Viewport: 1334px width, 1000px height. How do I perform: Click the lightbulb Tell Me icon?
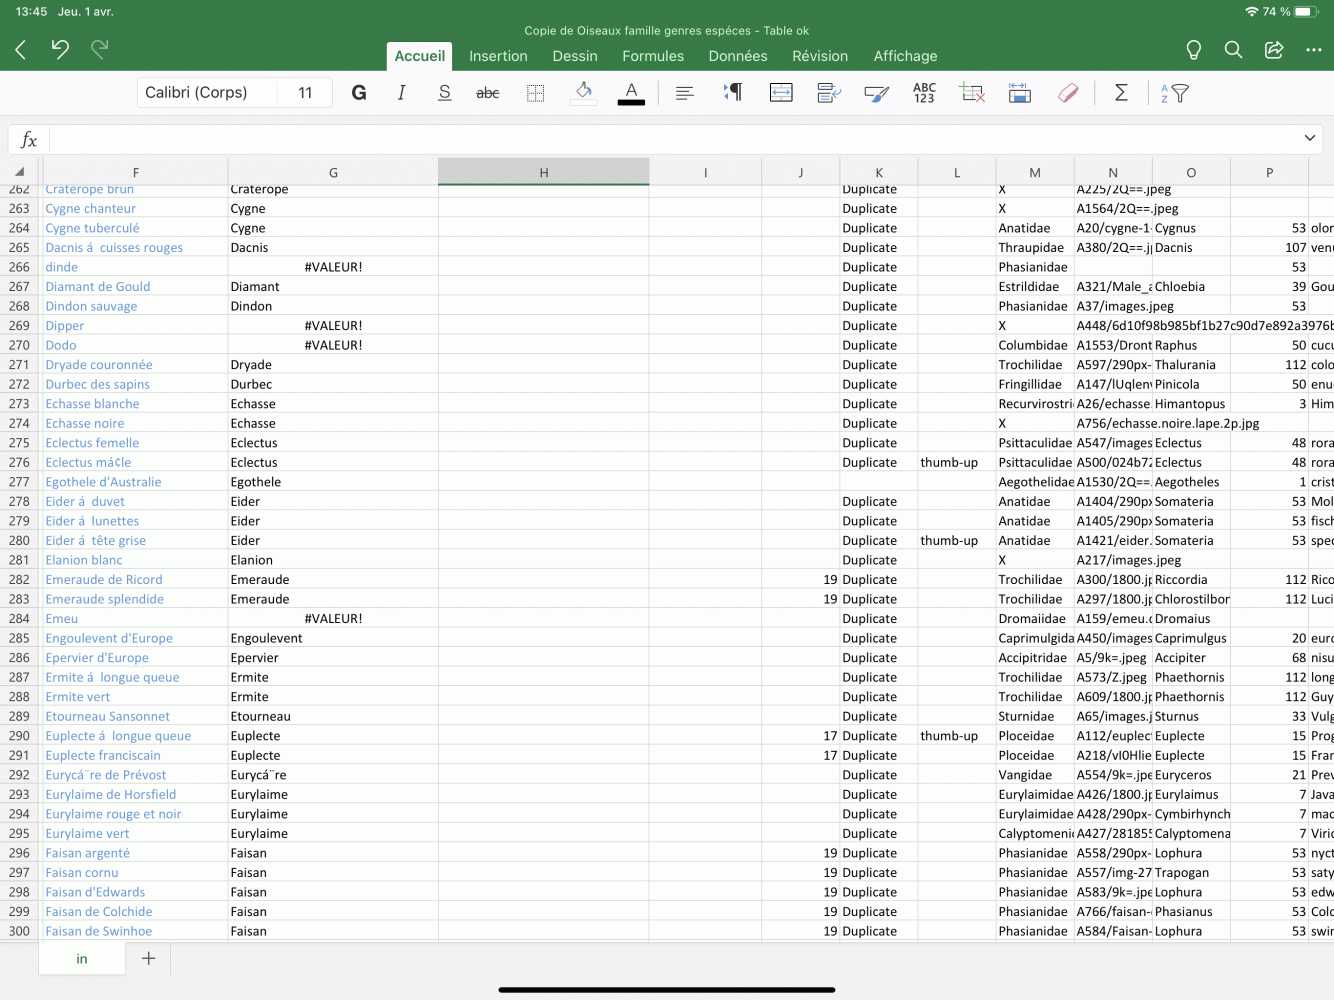click(x=1193, y=50)
